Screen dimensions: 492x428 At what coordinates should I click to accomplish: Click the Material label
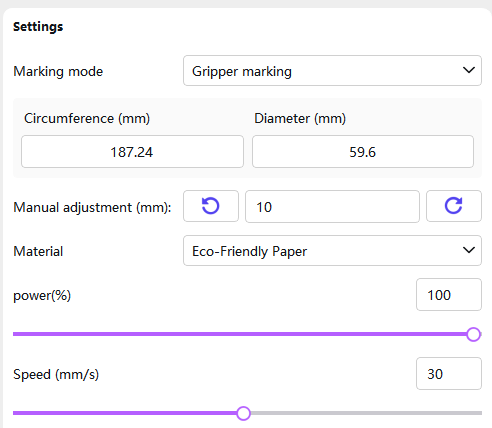[38, 251]
